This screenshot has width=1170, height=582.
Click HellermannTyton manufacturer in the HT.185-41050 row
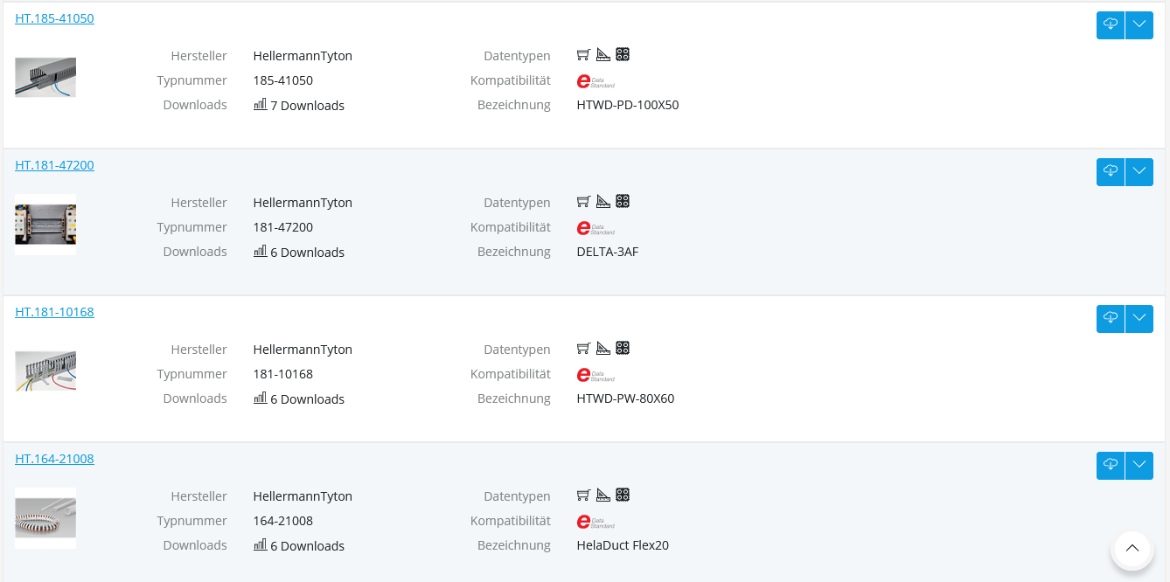point(302,56)
